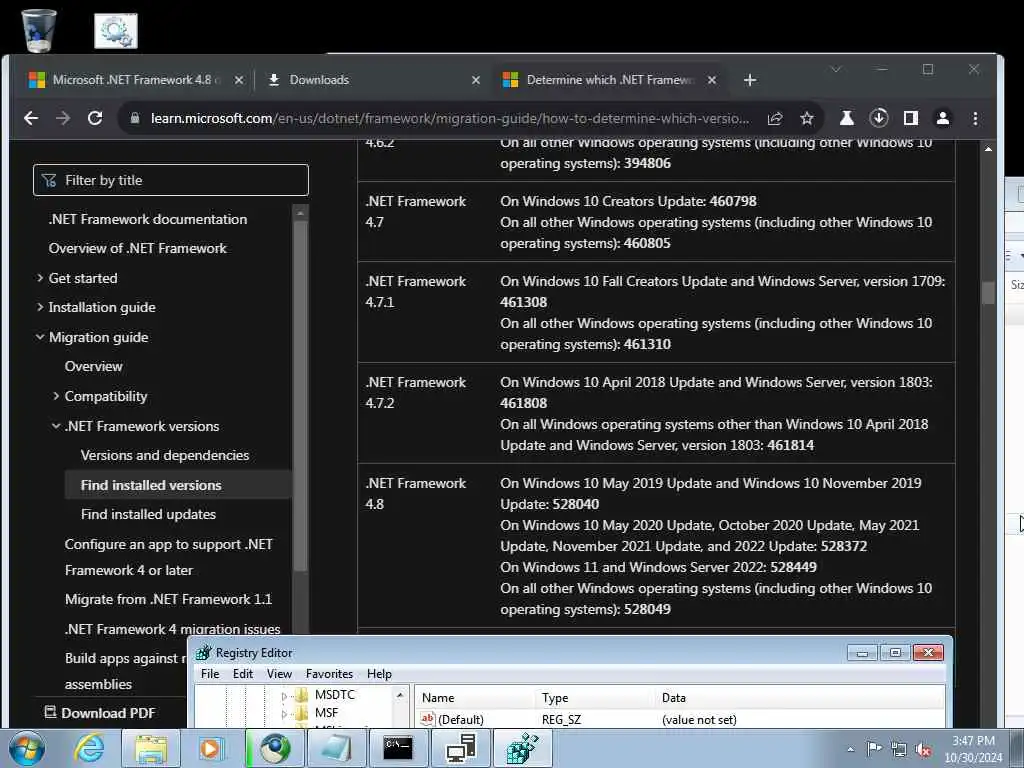Open the Action Center flag tray icon

point(874,749)
